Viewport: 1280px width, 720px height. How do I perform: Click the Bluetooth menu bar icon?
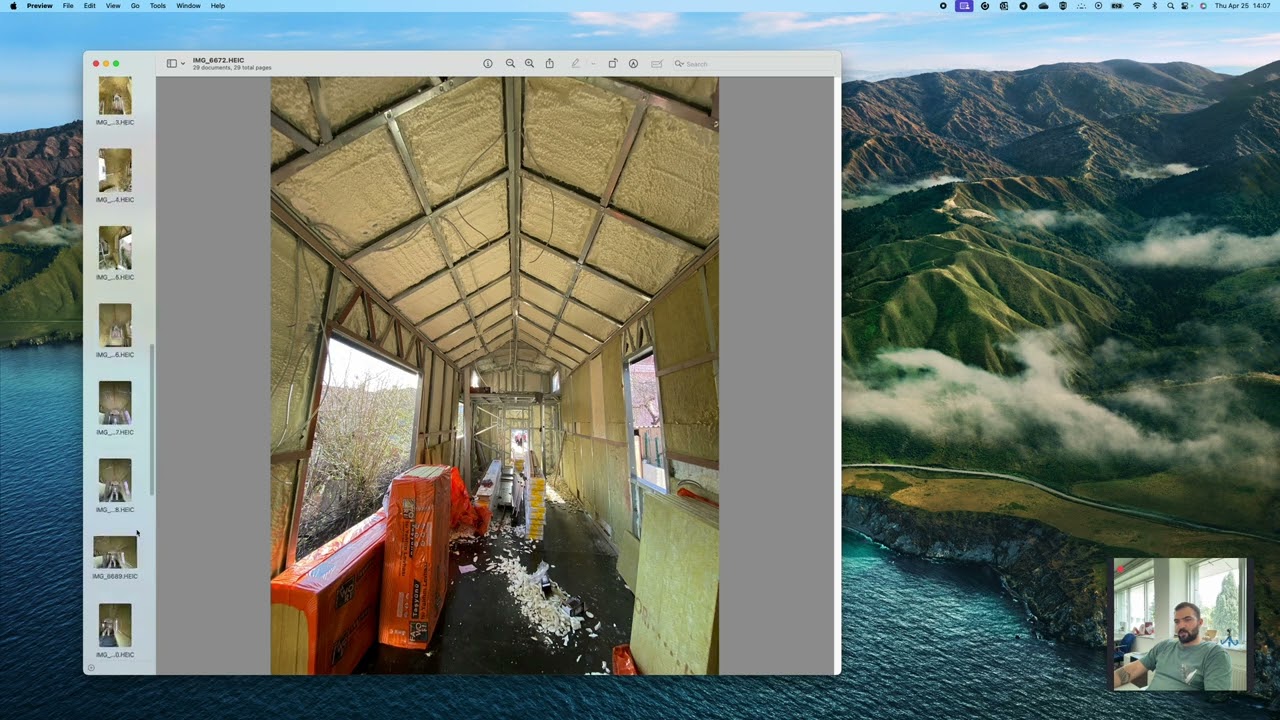1154,6
